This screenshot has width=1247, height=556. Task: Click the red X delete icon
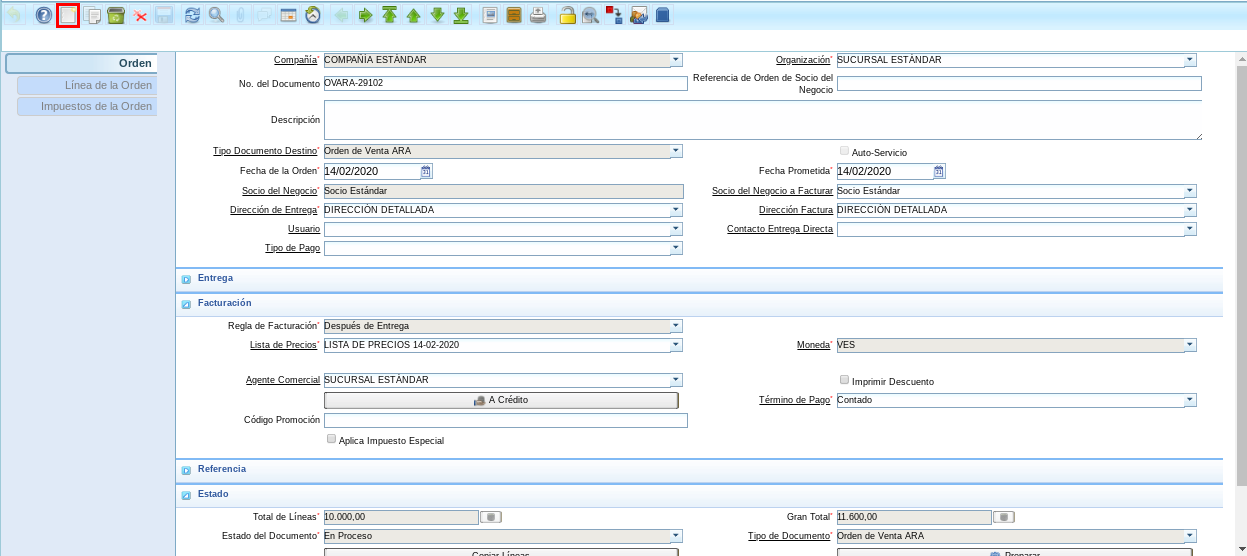coord(140,15)
